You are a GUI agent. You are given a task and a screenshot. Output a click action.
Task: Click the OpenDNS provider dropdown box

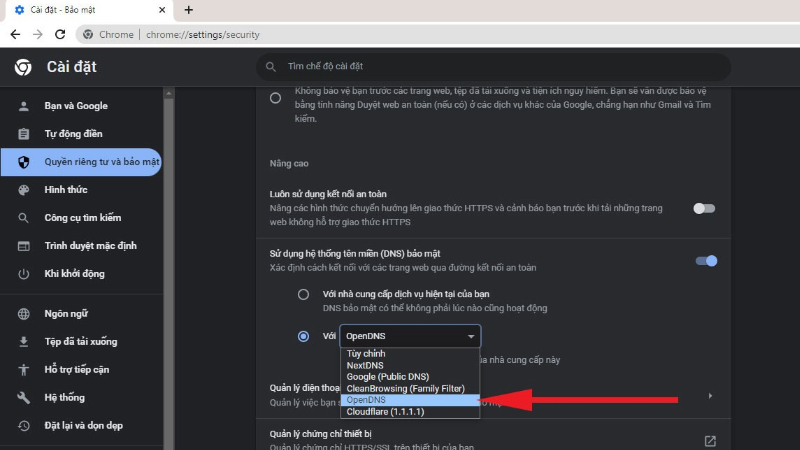pyautogui.click(x=410, y=336)
